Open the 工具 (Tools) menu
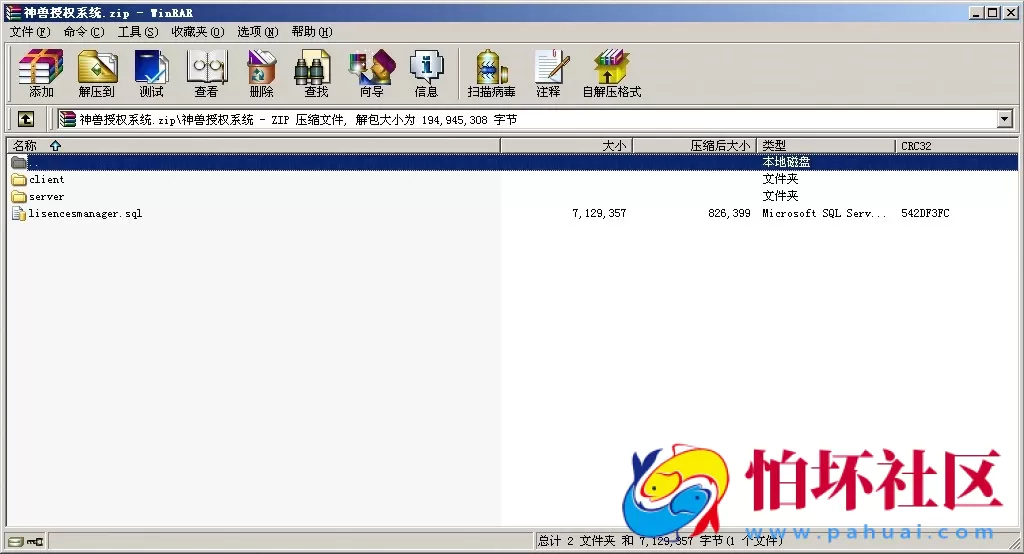The height and width of the screenshot is (554, 1024). (137, 32)
